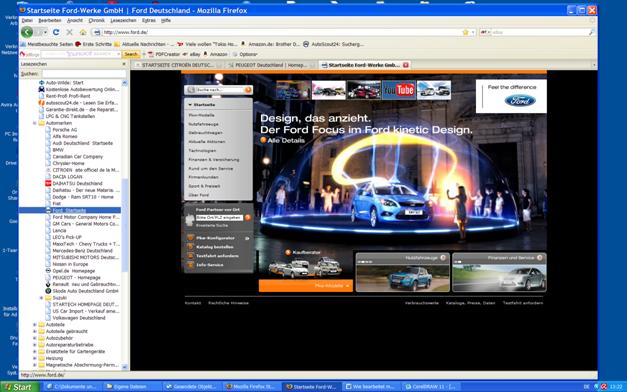Viewport: 627px width, 392px height.
Task: Click Alle Details link on hero
Action: point(282,140)
